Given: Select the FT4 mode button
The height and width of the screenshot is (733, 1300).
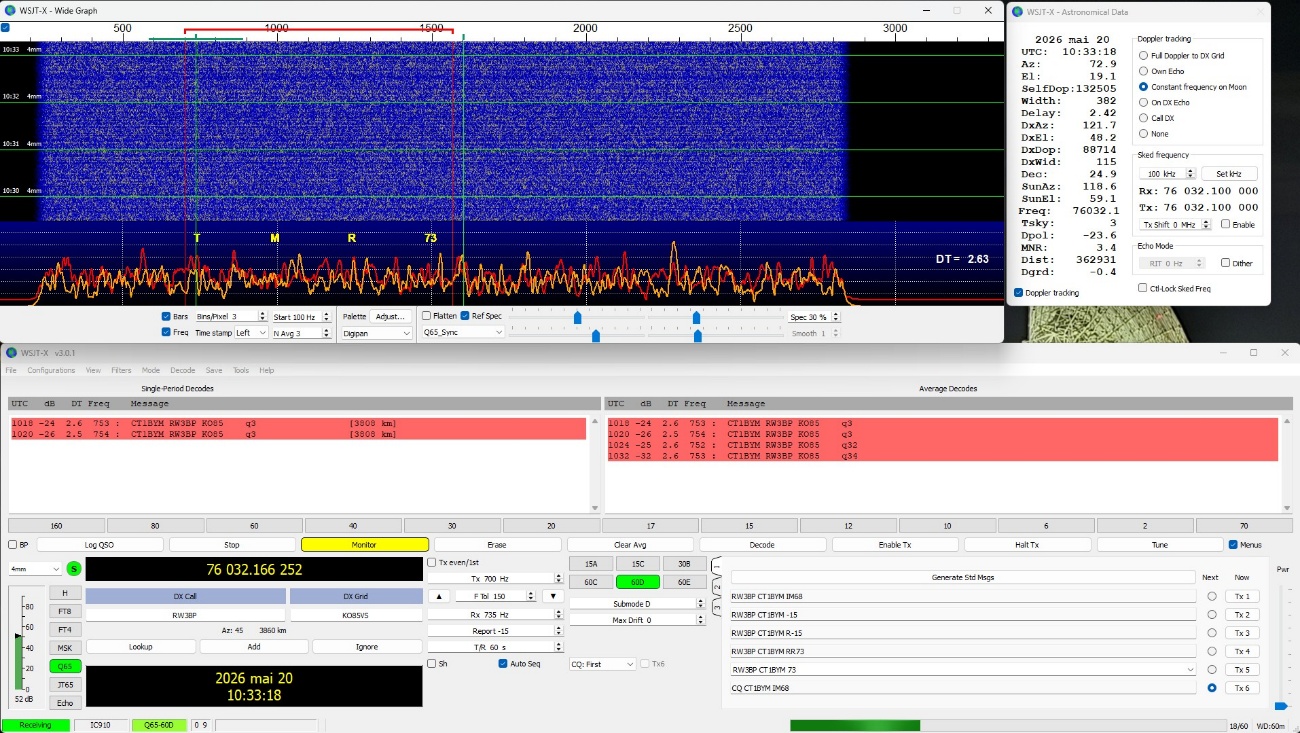Looking at the screenshot, I should 65,630.
